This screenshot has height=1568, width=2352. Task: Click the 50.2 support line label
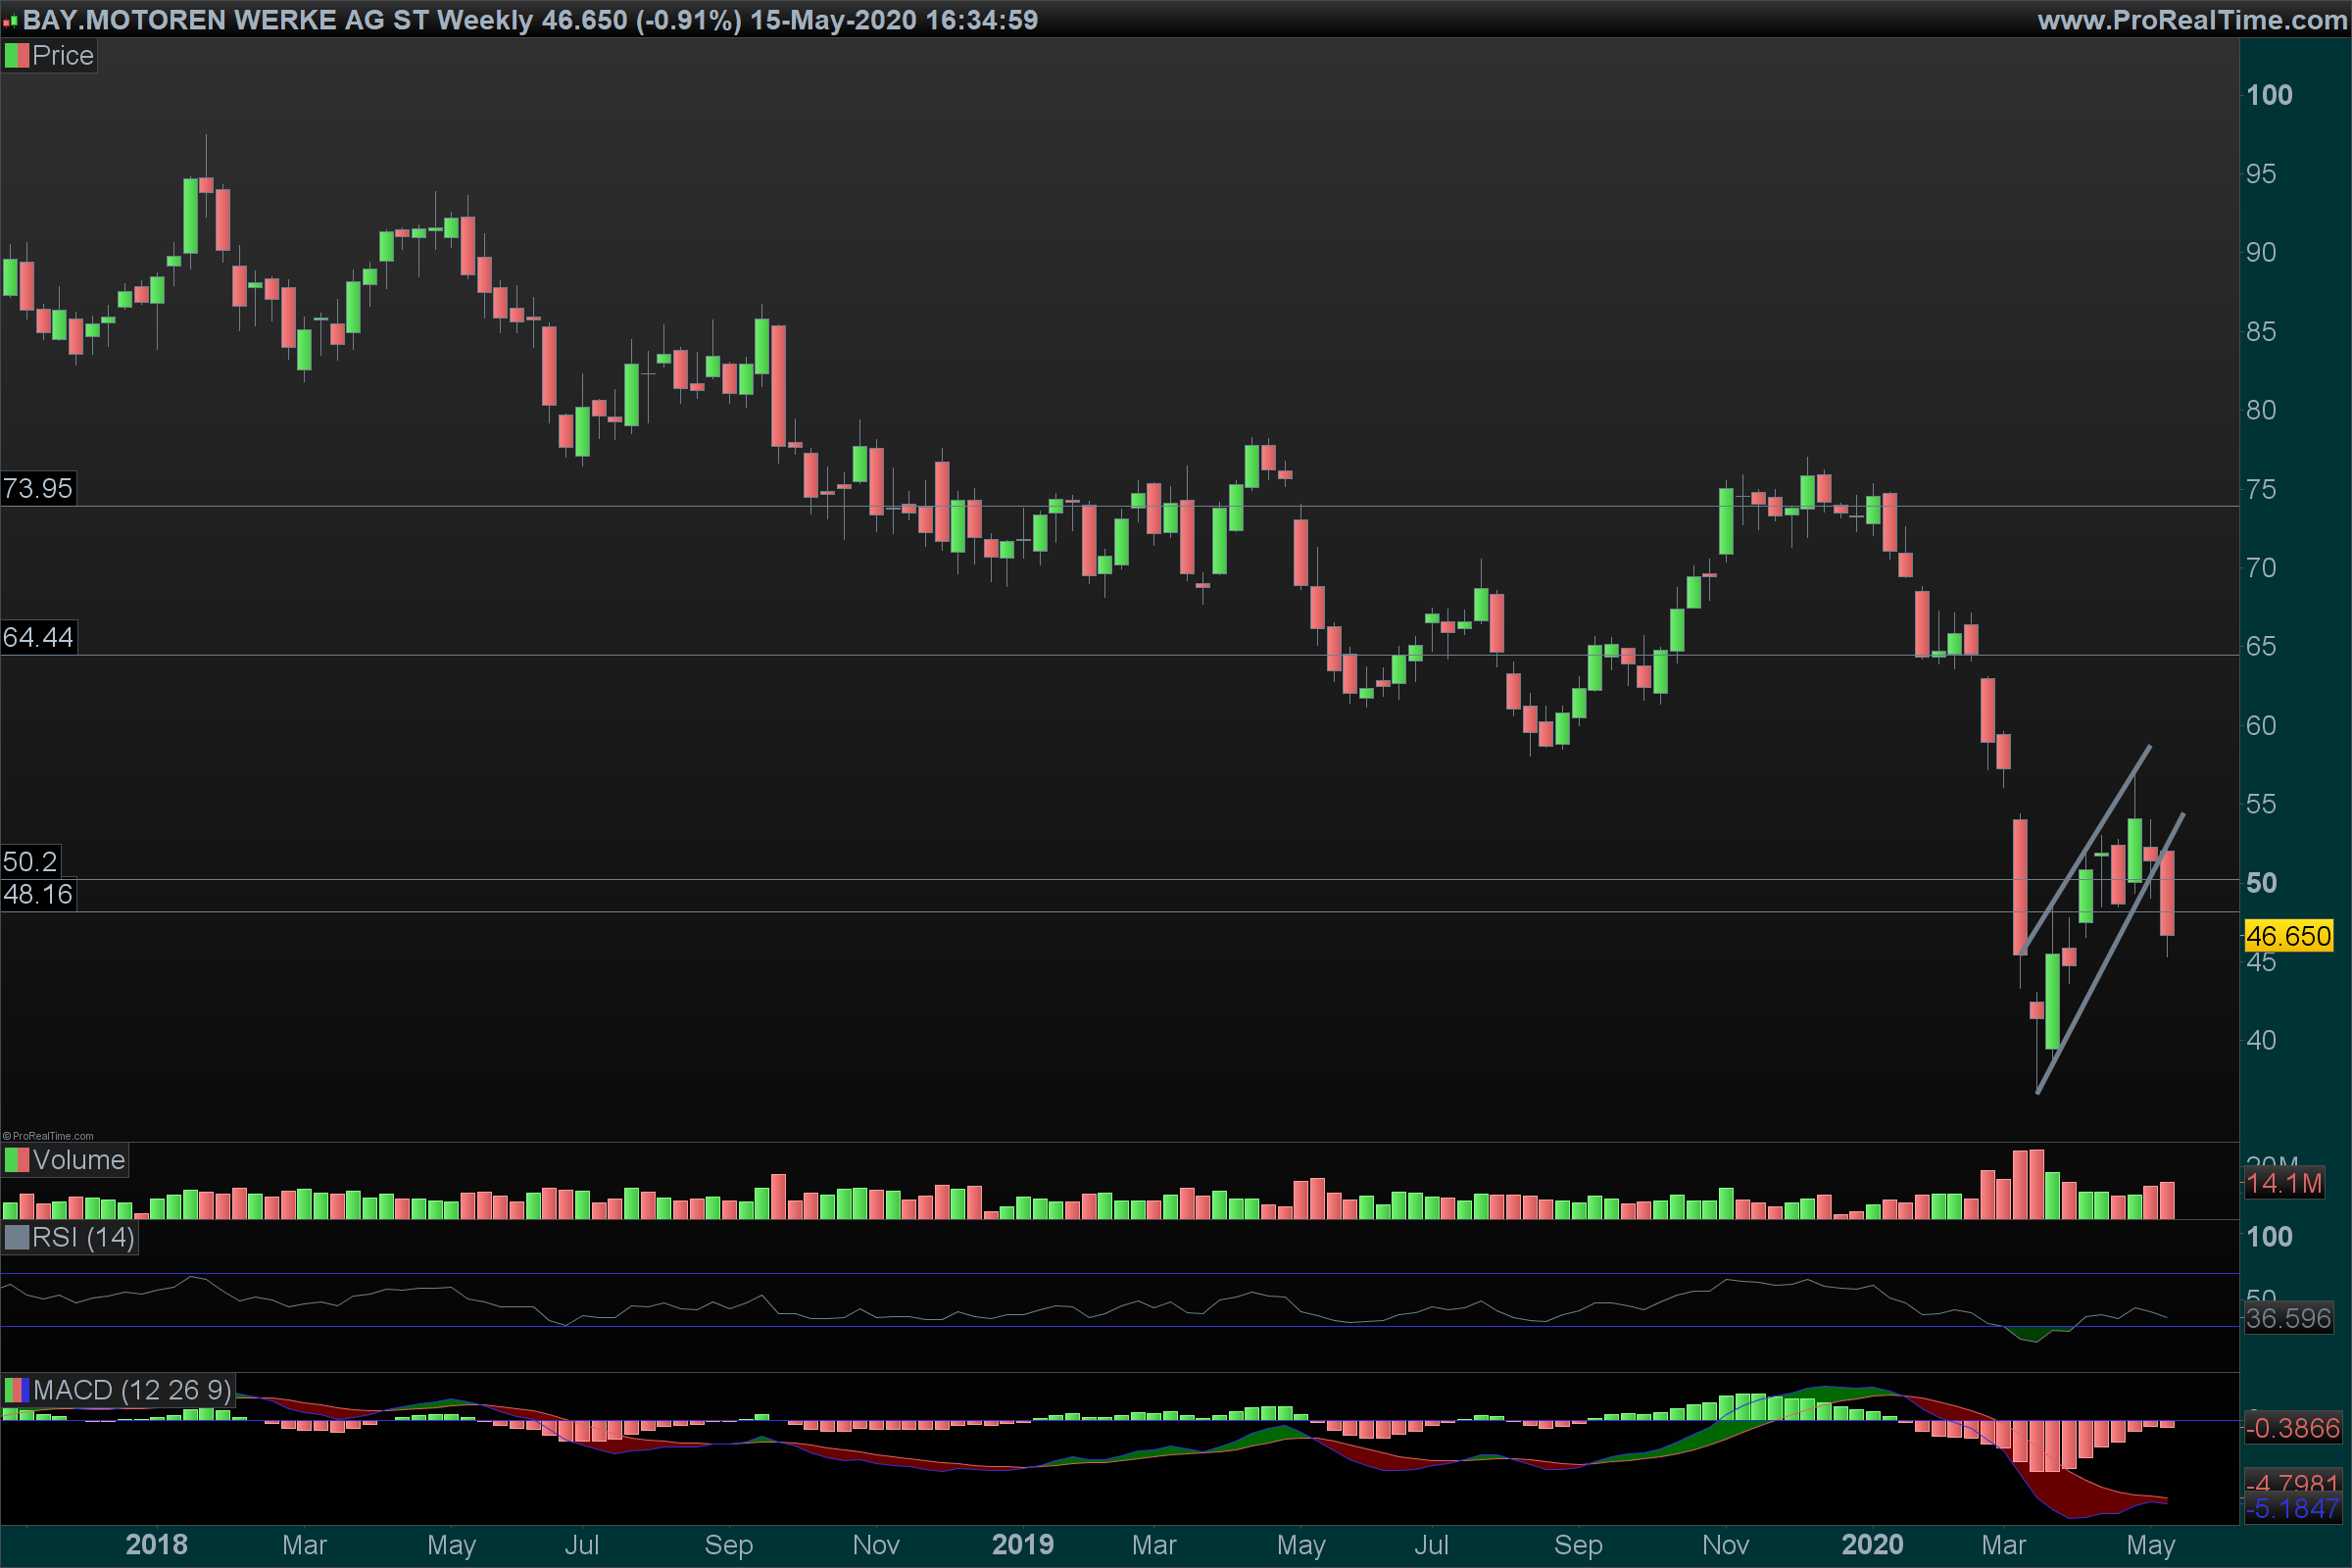click(x=30, y=861)
